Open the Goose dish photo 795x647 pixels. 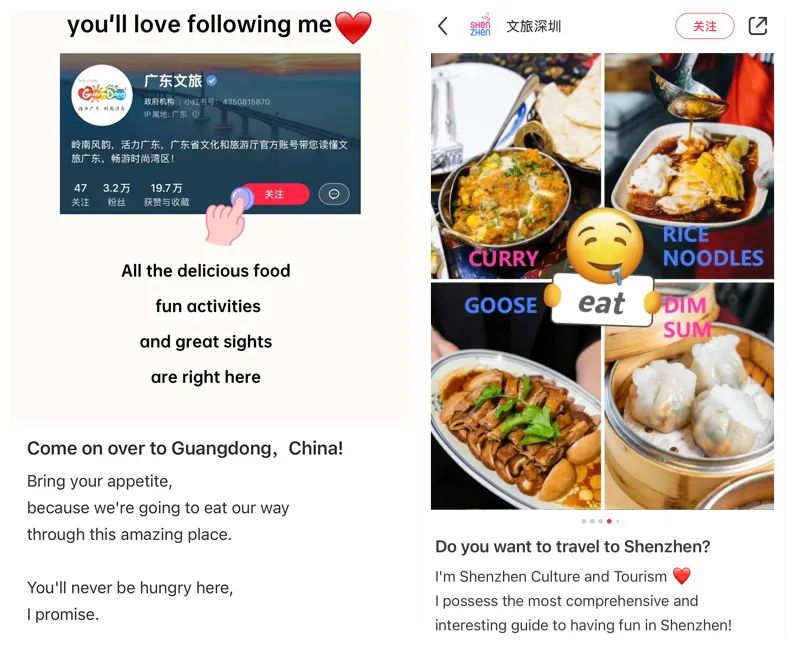click(x=516, y=396)
